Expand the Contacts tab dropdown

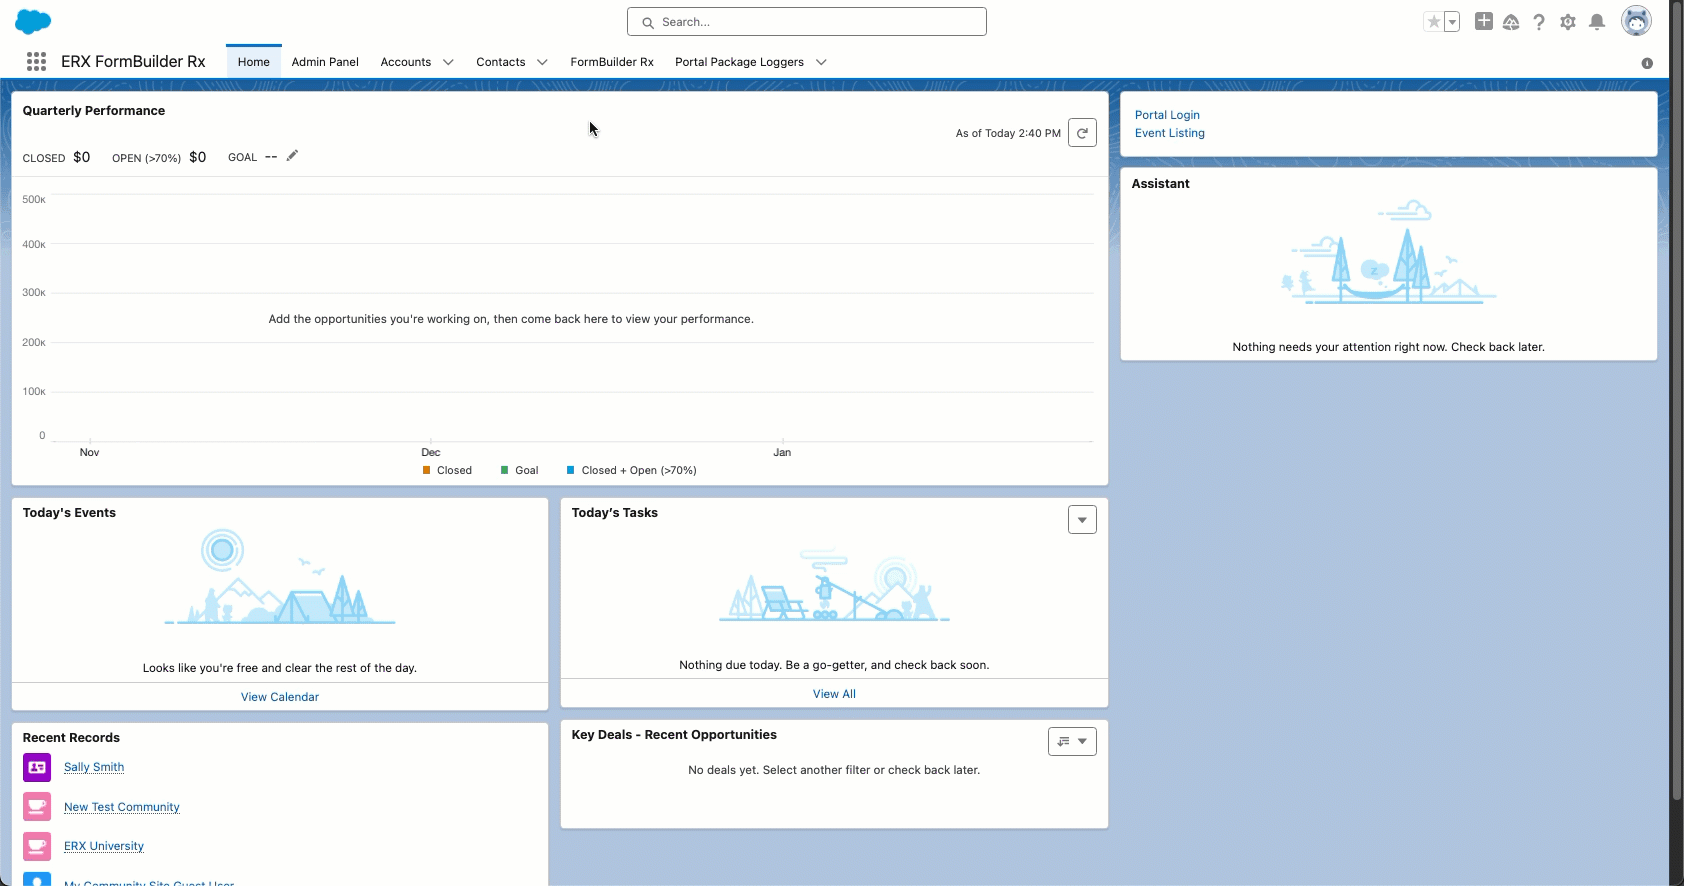pyautogui.click(x=542, y=62)
